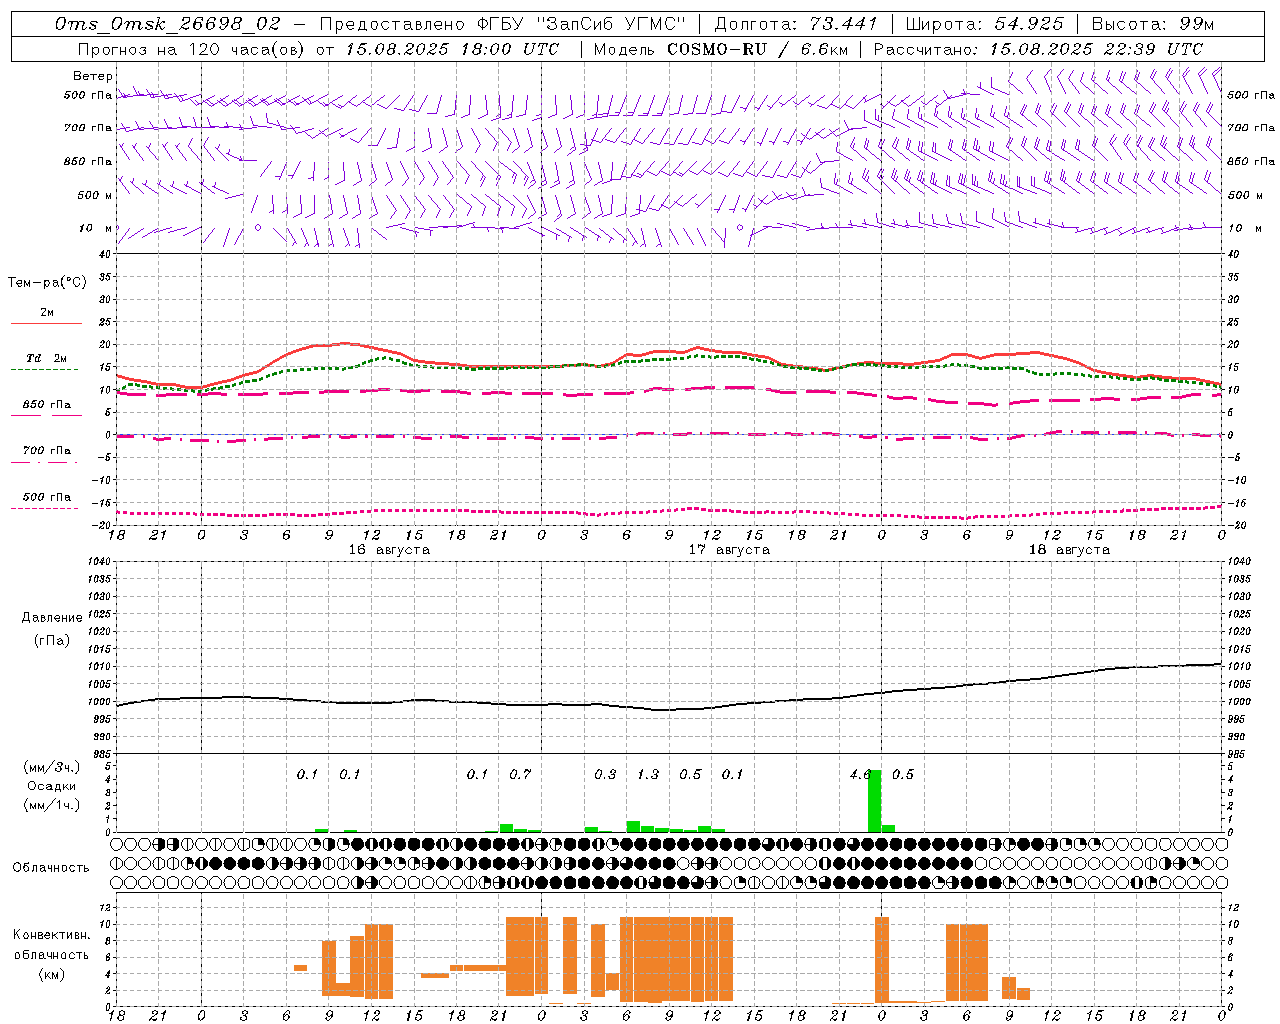Click the Конвективн. label

pos(52,935)
